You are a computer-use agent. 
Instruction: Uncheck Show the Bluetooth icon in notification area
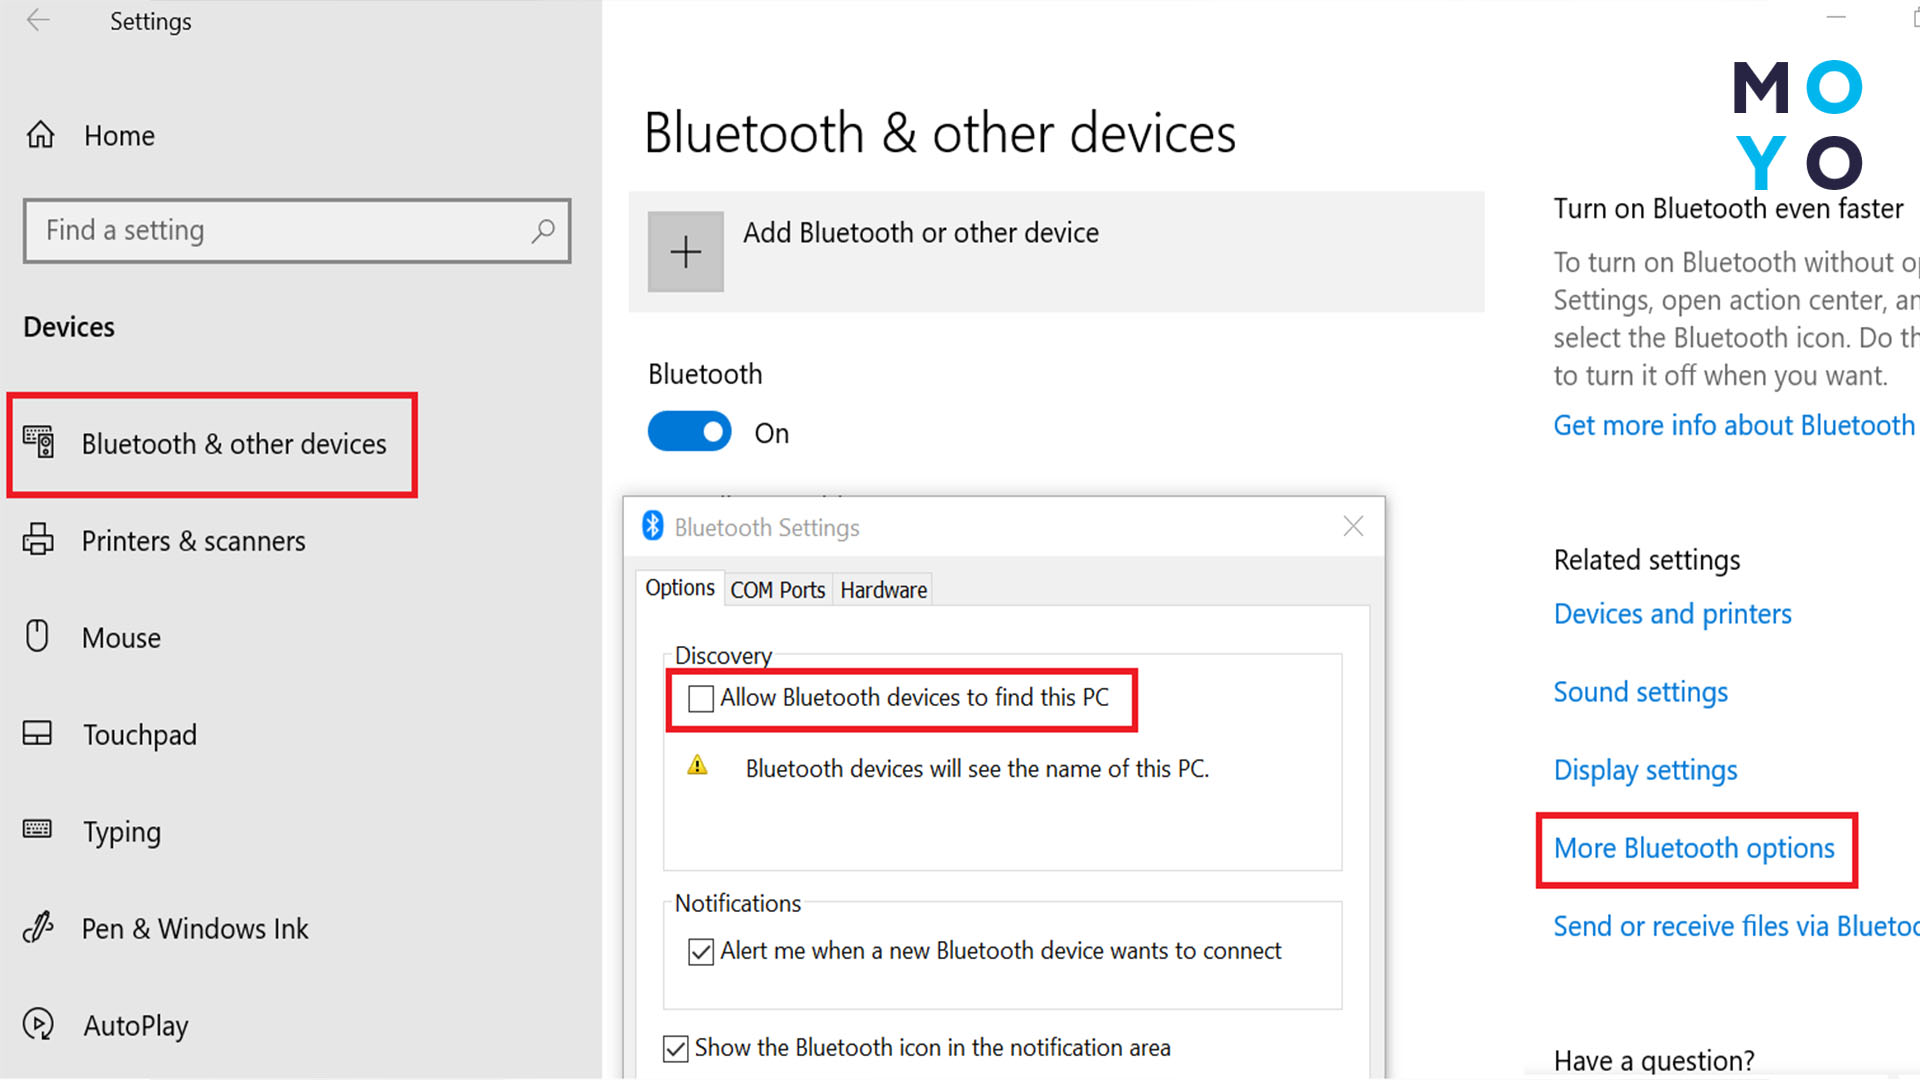(676, 1048)
